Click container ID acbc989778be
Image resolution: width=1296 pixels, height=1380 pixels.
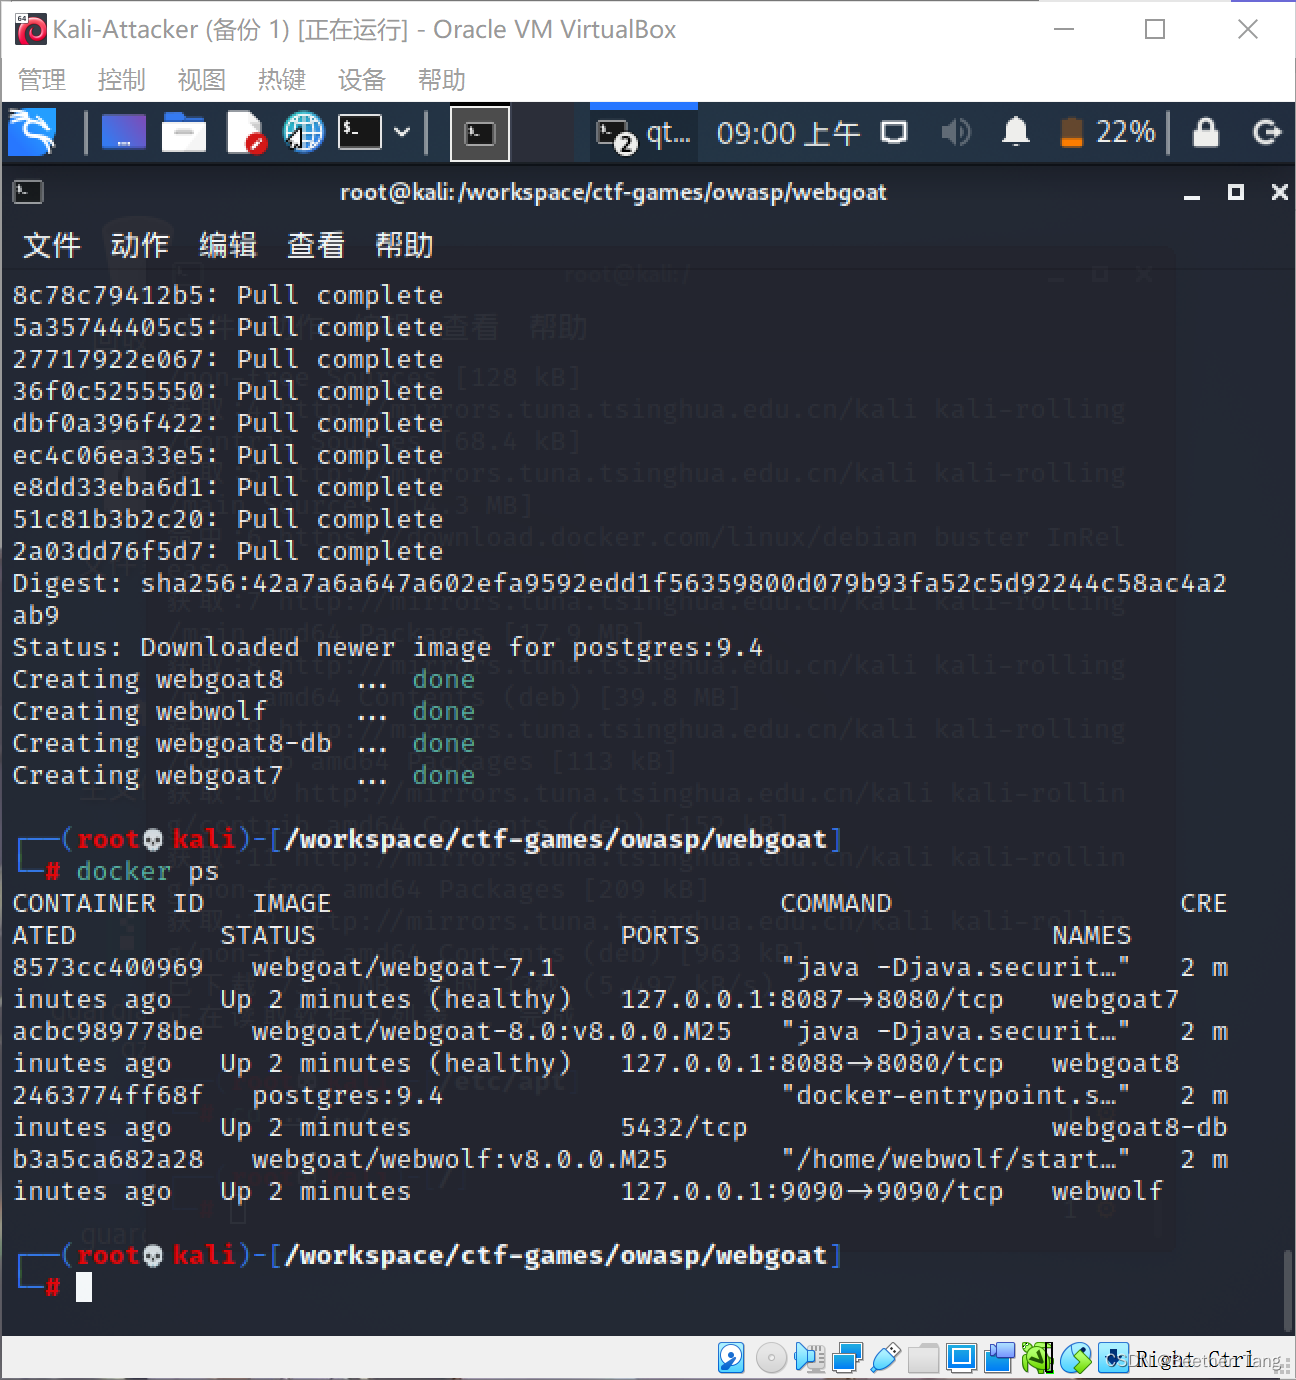[108, 1031]
